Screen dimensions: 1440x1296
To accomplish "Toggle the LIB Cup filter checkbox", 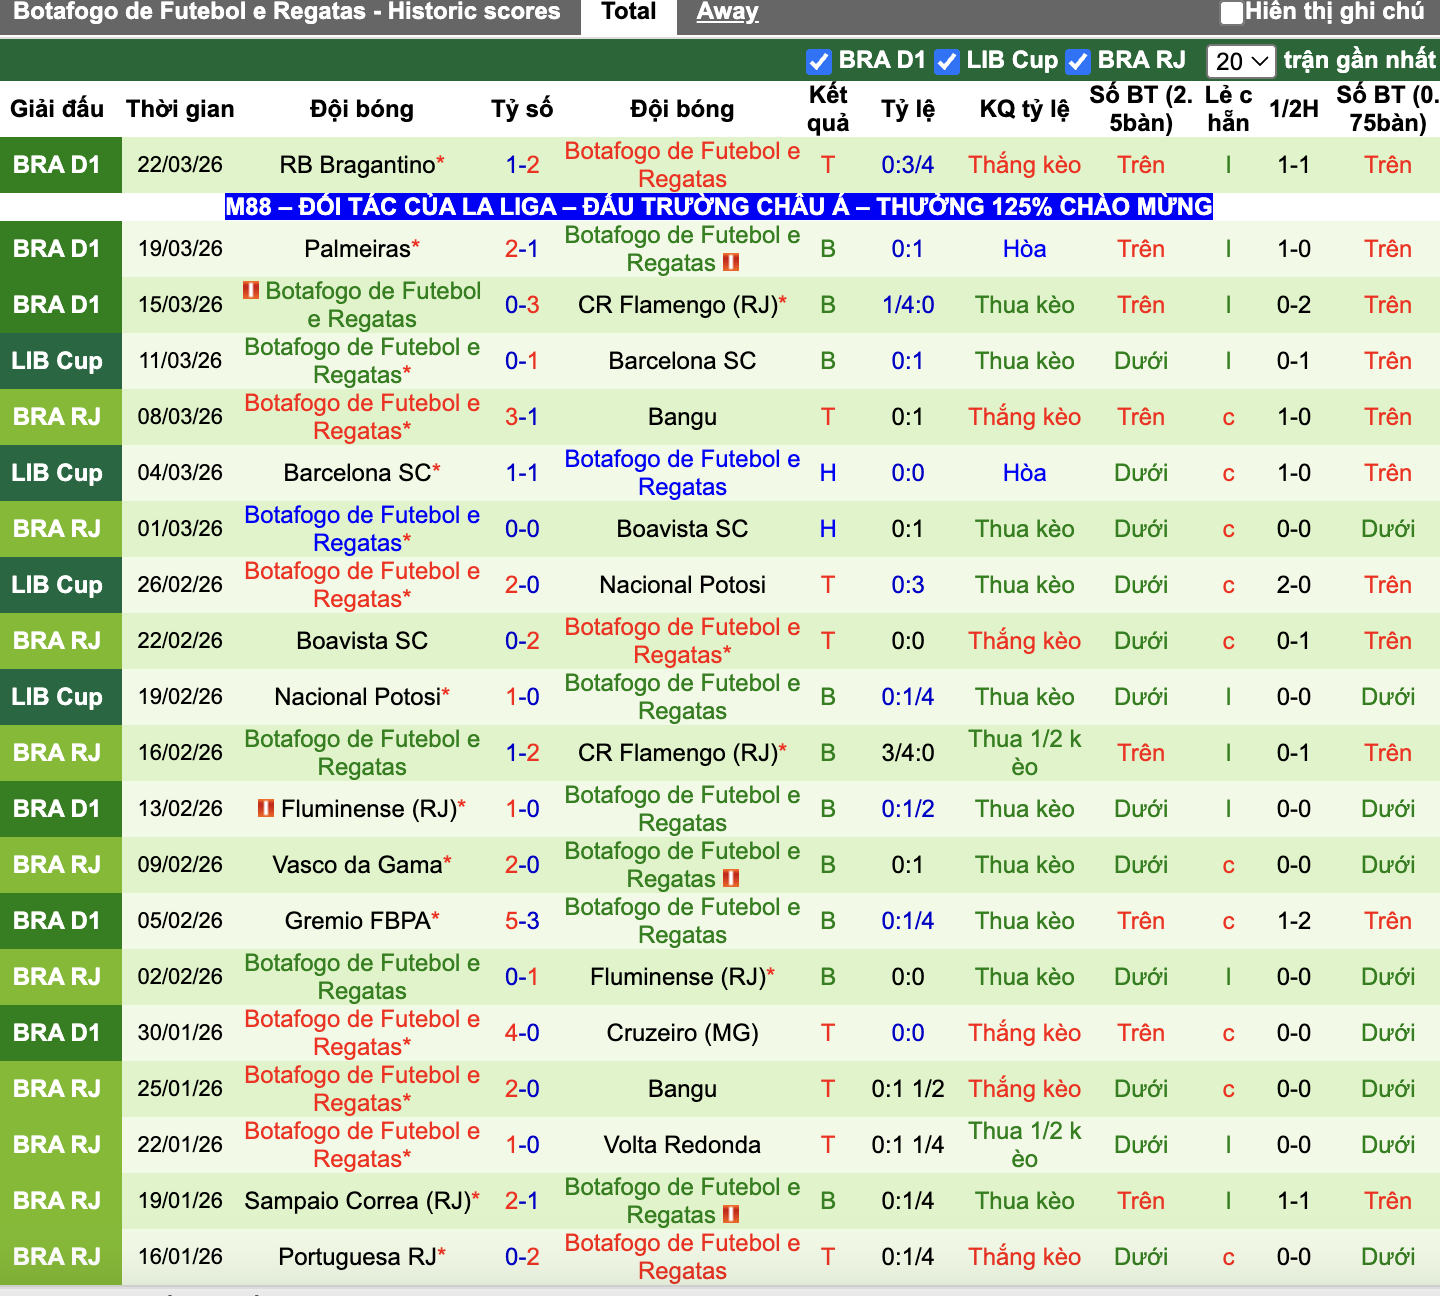I will coord(946,62).
